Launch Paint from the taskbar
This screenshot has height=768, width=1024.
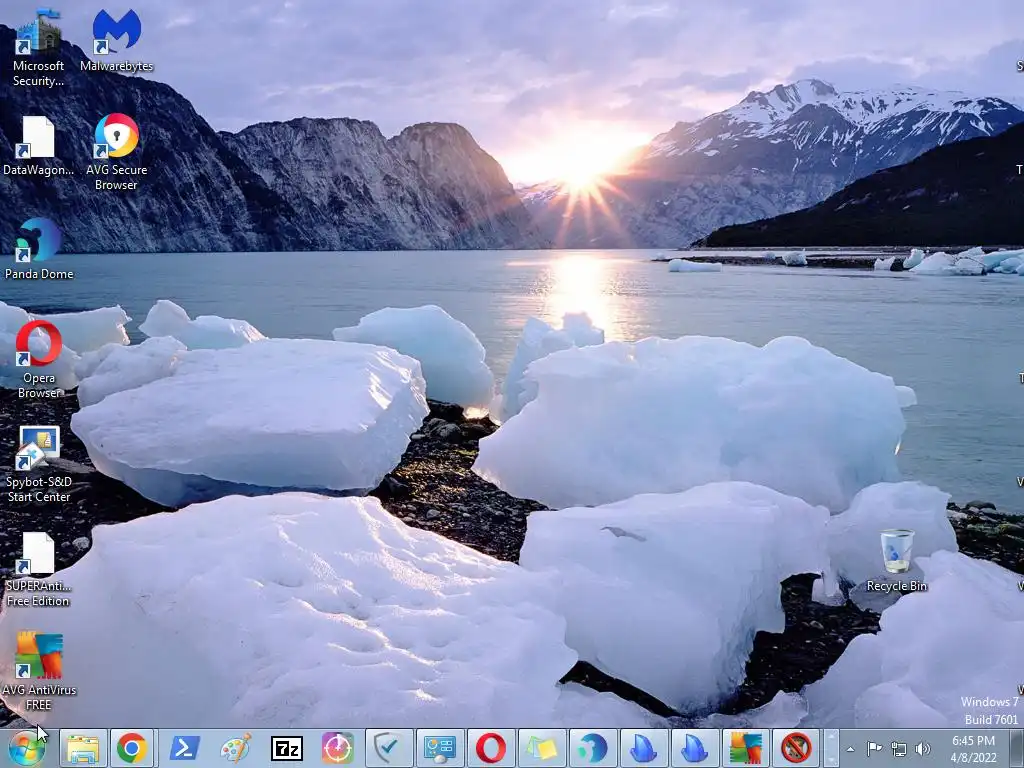[x=236, y=748]
